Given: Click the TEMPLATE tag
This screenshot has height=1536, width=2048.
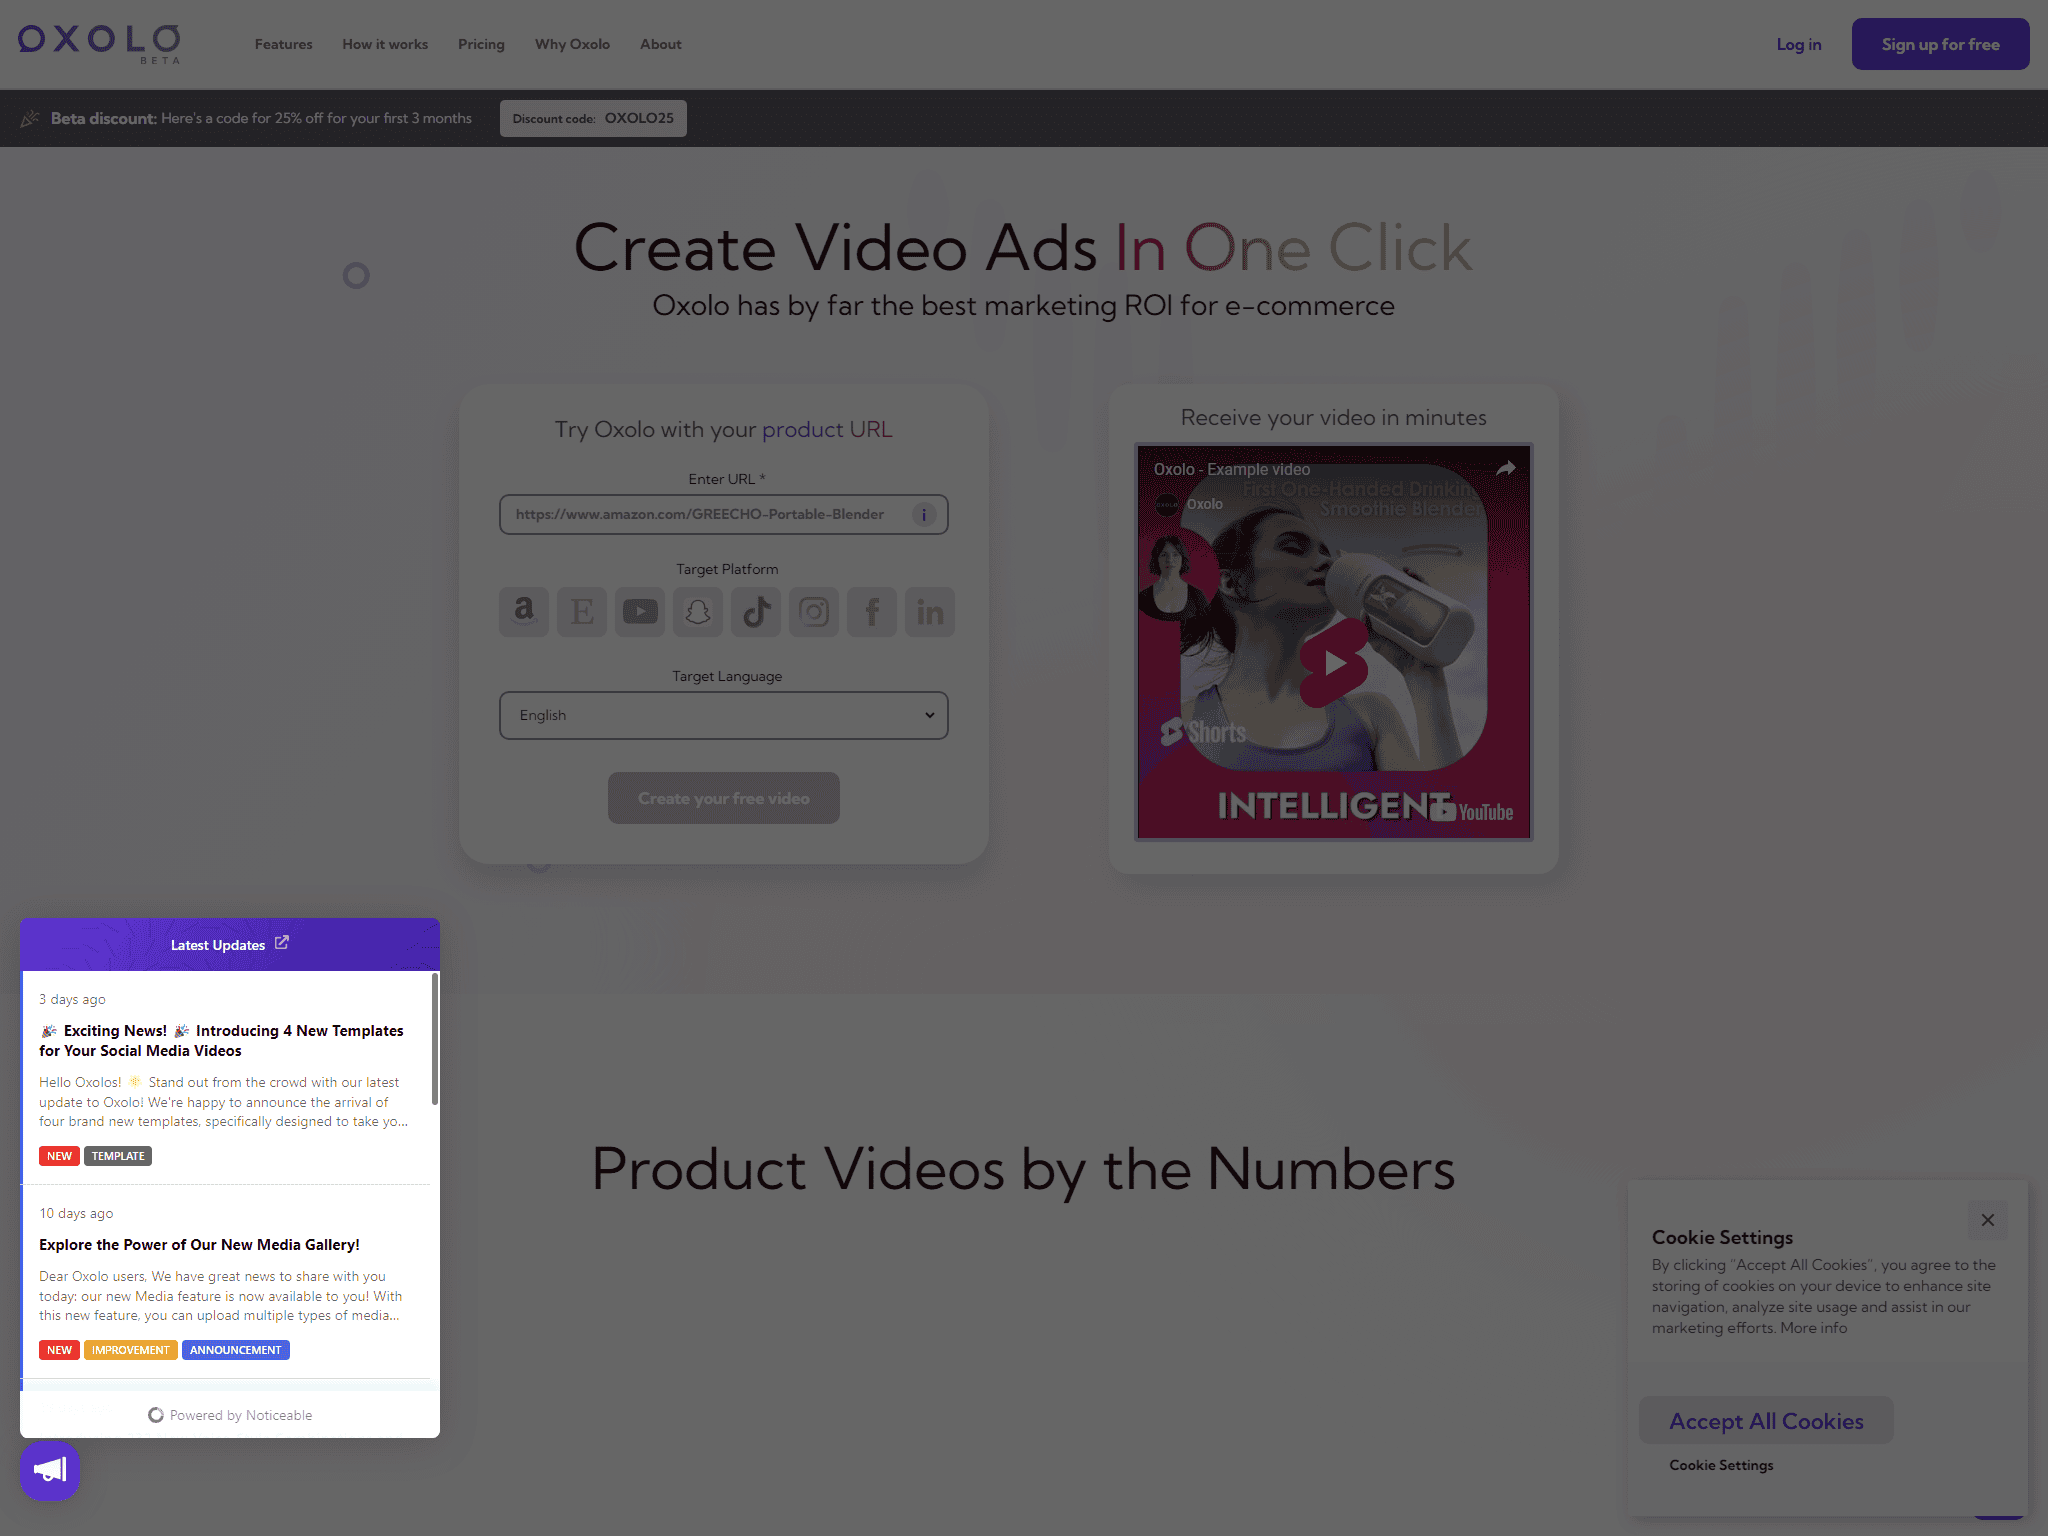Looking at the screenshot, I should [118, 1156].
